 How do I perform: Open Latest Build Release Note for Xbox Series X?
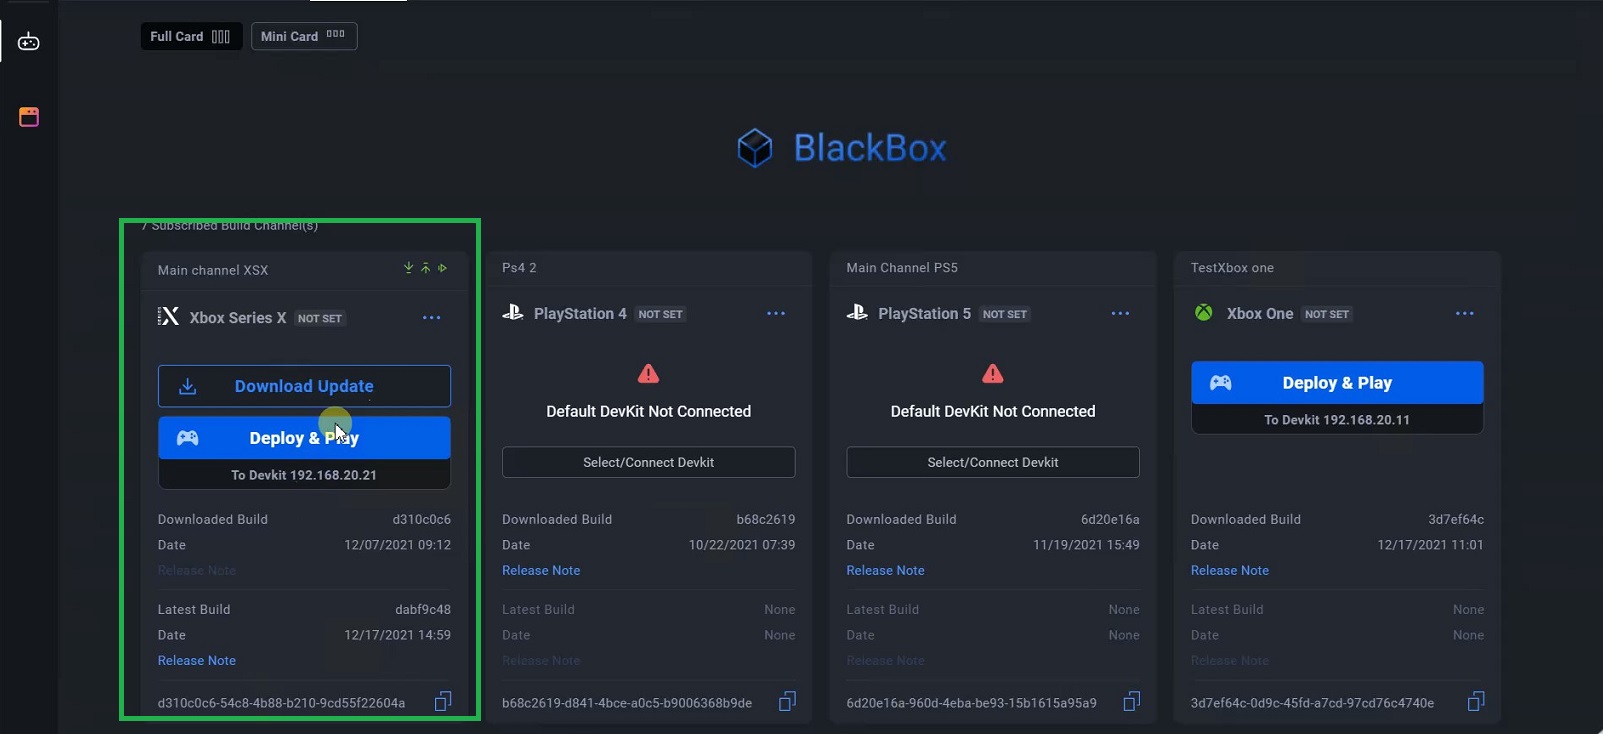(197, 661)
